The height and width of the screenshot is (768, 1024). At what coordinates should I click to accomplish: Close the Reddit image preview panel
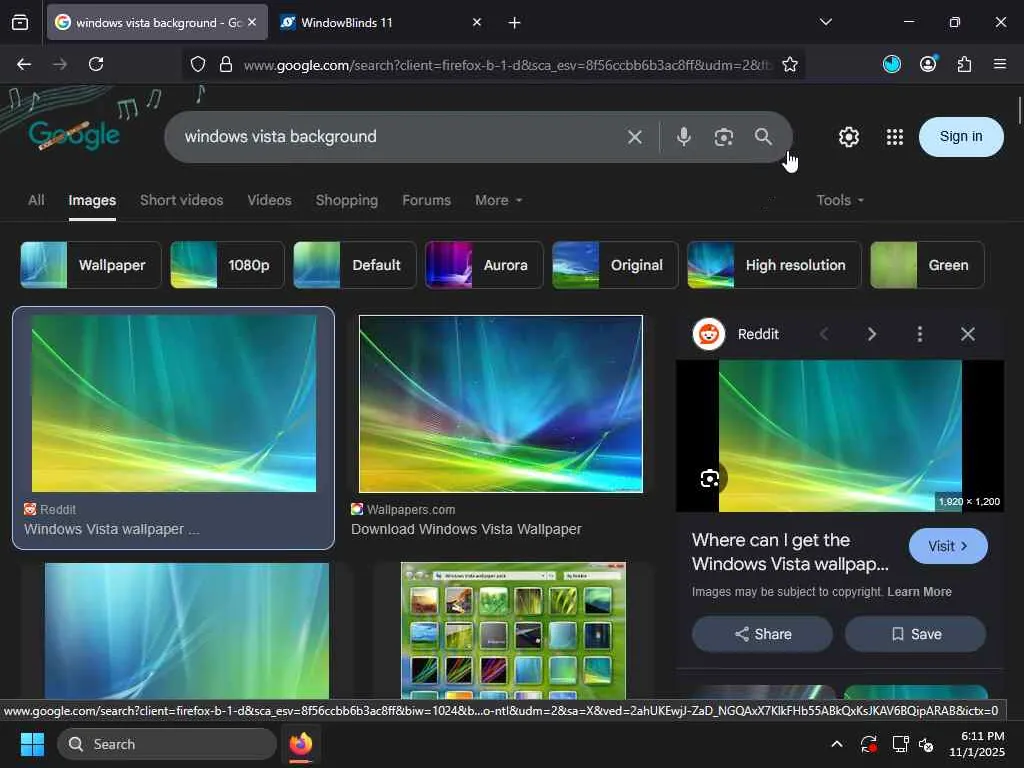(968, 334)
